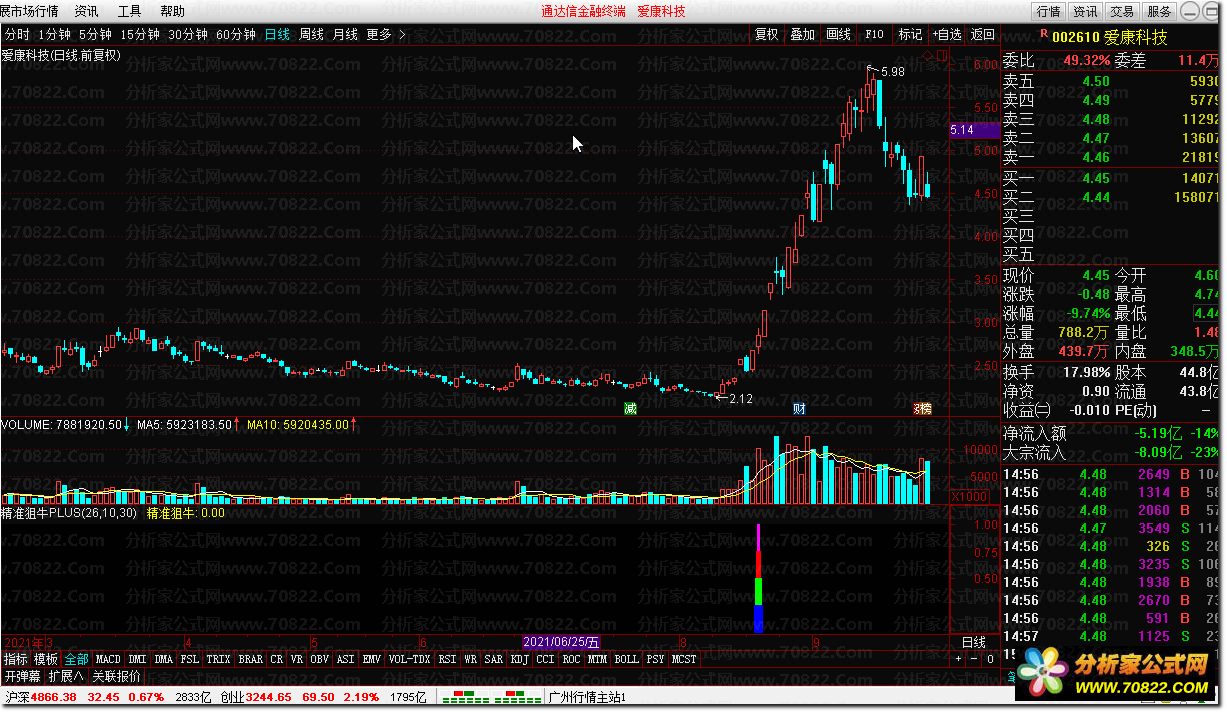The height and width of the screenshot is (712, 1227).
Task: Select the RSI indicator tab
Action: [447, 659]
